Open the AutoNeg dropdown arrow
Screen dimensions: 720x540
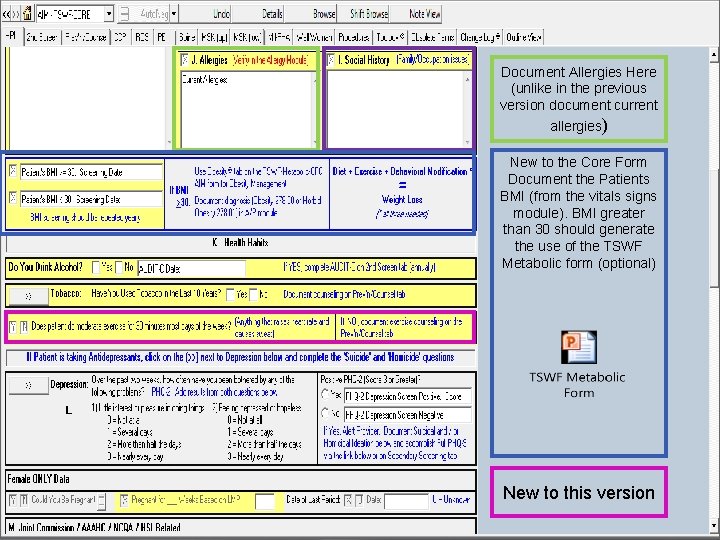(x=174, y=14)
